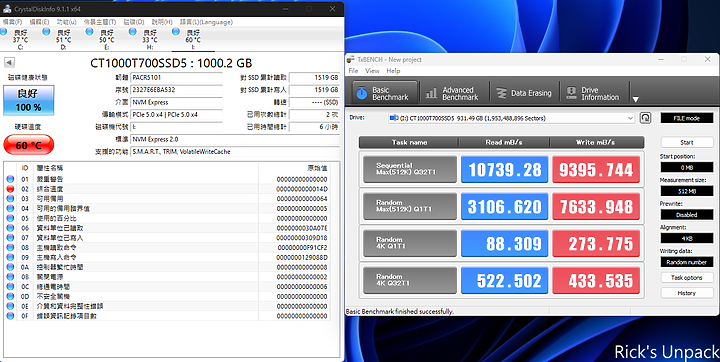Click the refresh drive list icon in TxBENCH
720x362 pixels.
645,118
